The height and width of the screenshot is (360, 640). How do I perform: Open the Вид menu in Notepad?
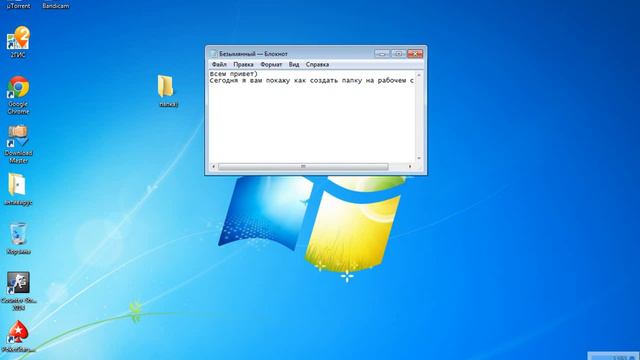[x=294, y=64]
